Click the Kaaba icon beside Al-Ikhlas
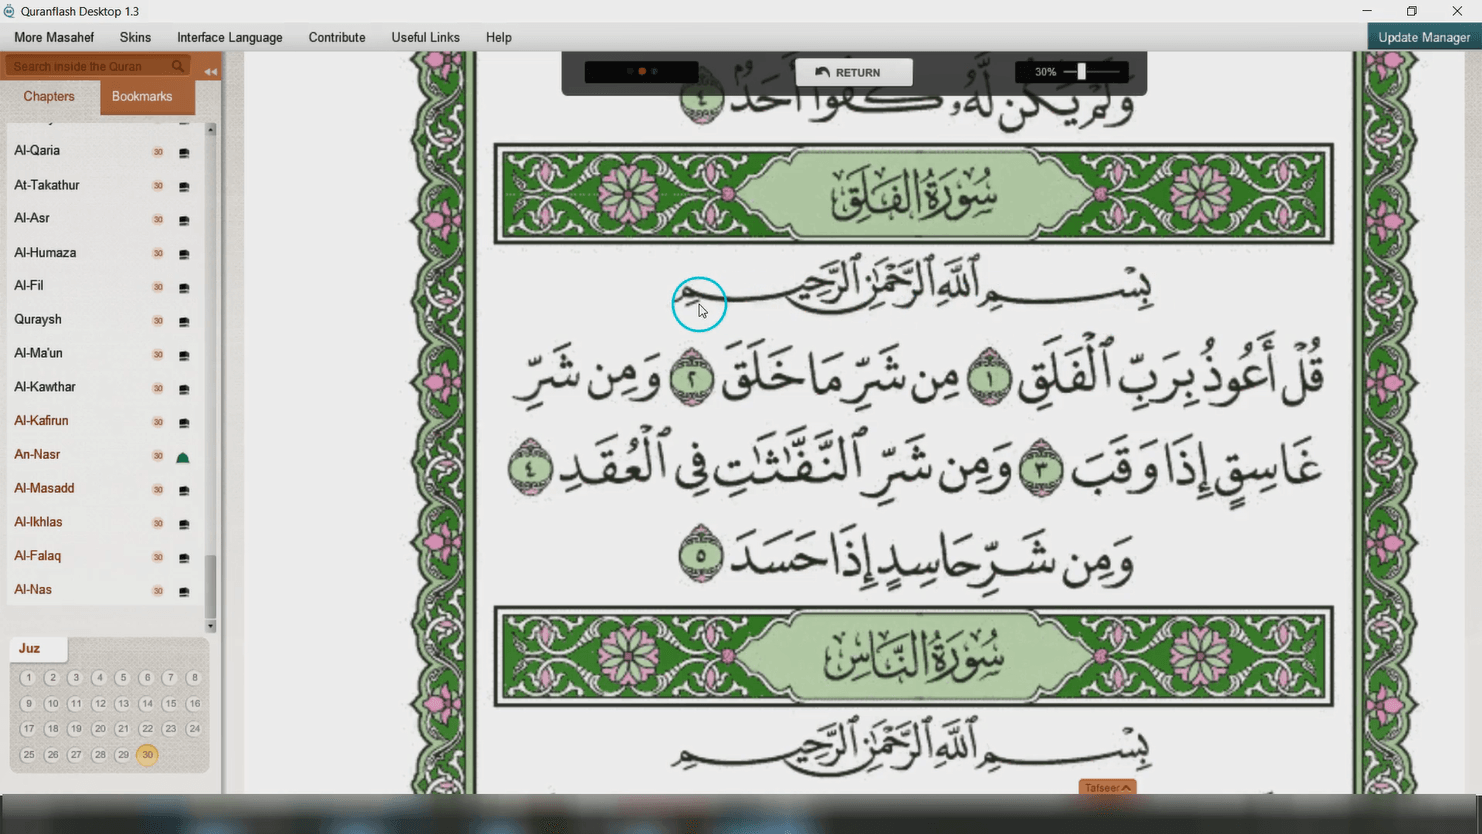1482x834 pixels. tap(184, 524)
